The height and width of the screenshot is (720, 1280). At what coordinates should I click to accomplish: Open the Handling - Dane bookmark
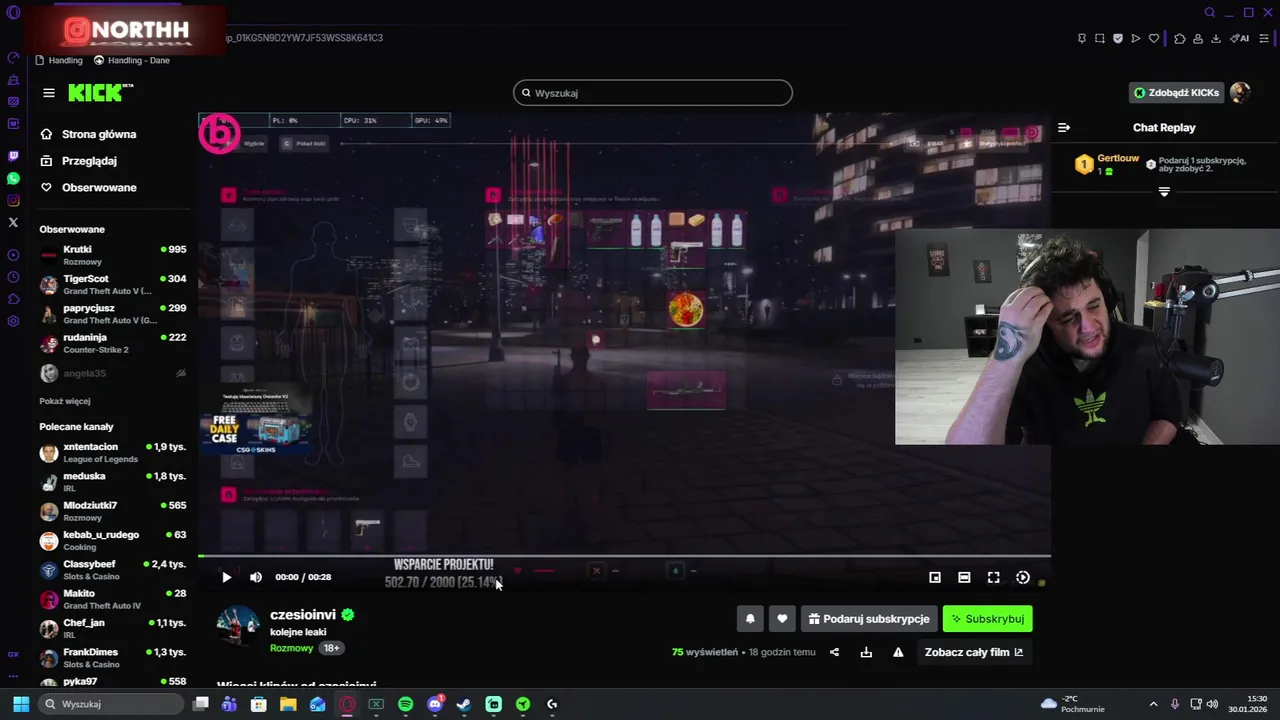132,60
